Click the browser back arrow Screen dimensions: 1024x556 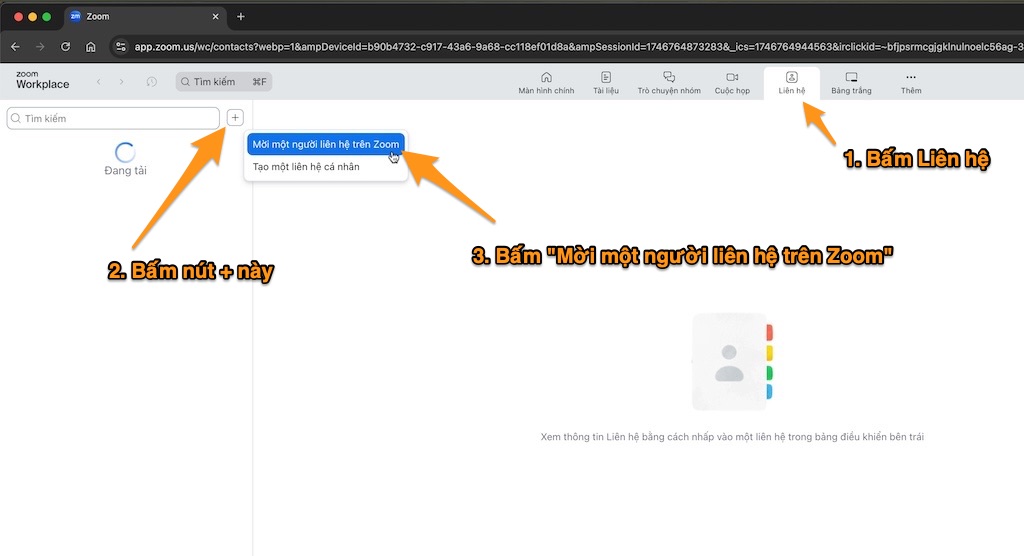click(x=16, y=46)
